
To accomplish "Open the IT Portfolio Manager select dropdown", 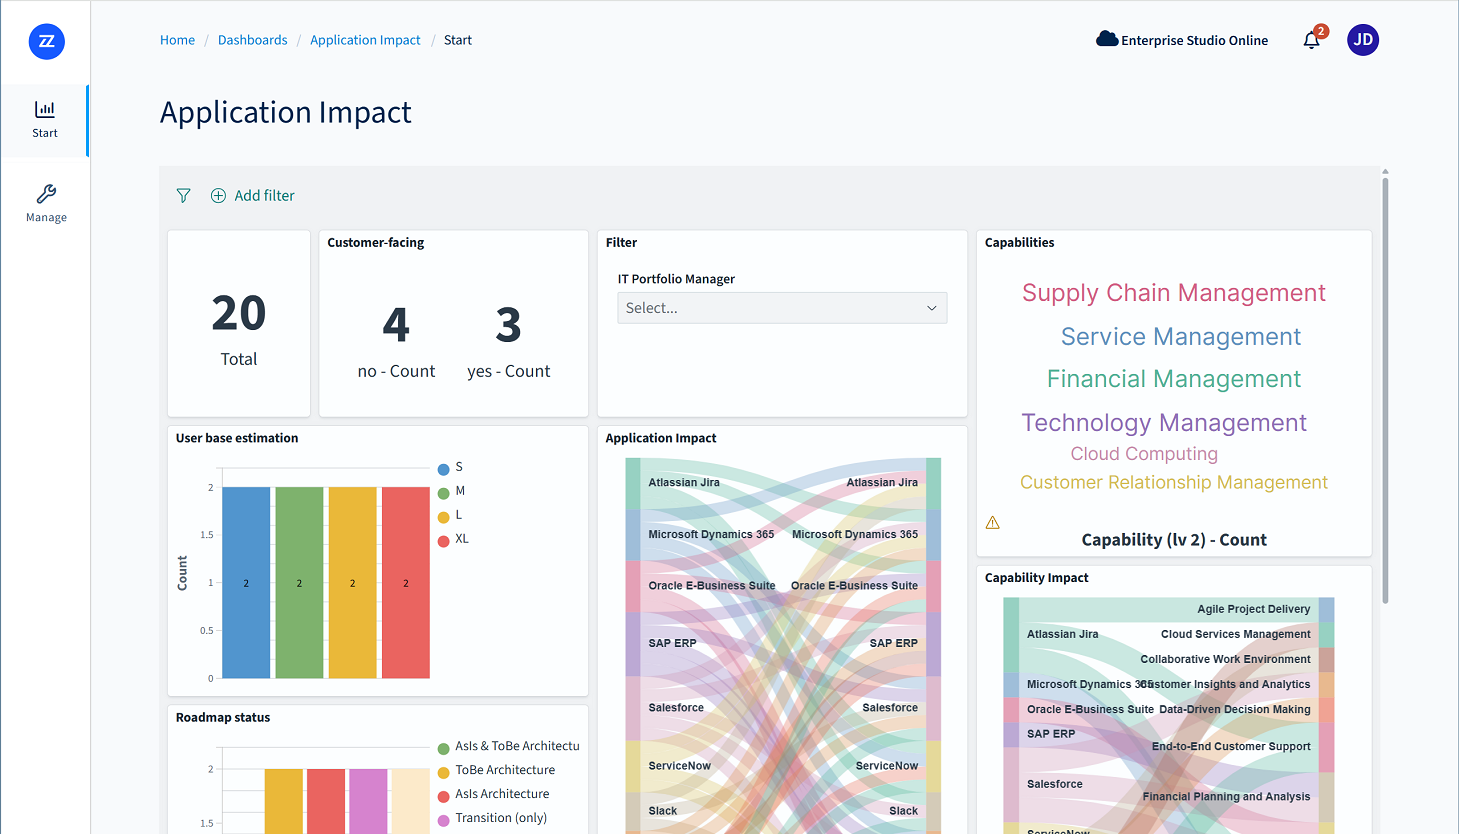I will (782, 308).
